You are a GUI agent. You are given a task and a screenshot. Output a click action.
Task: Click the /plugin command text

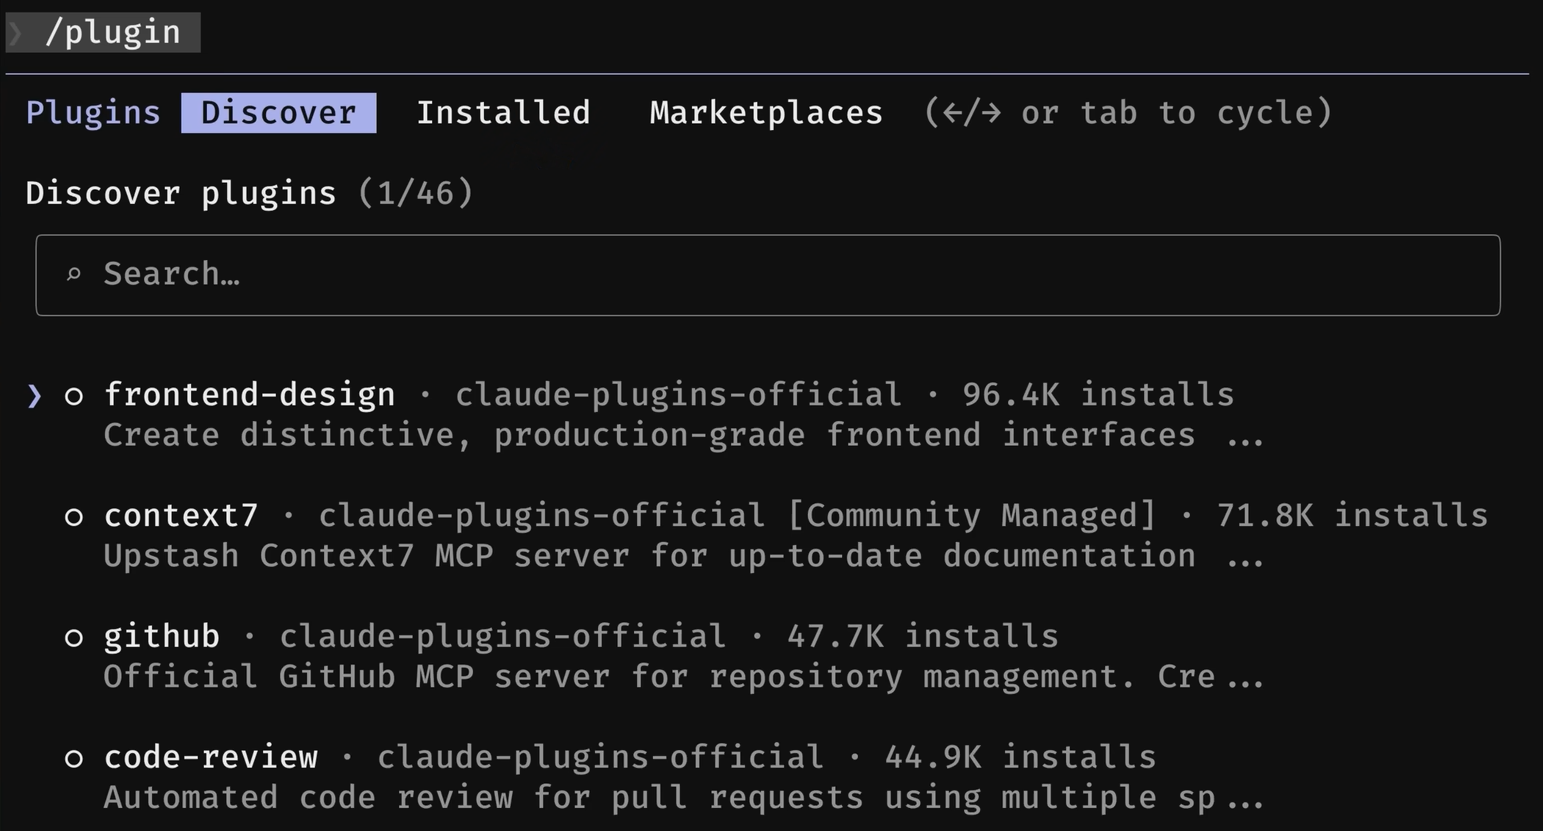pyautogui.click(x=113, y=32)
